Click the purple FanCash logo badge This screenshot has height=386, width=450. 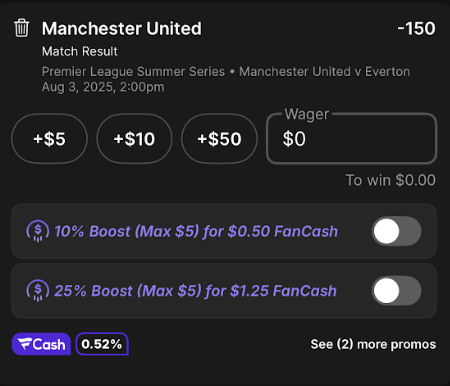tap(41, 344)
